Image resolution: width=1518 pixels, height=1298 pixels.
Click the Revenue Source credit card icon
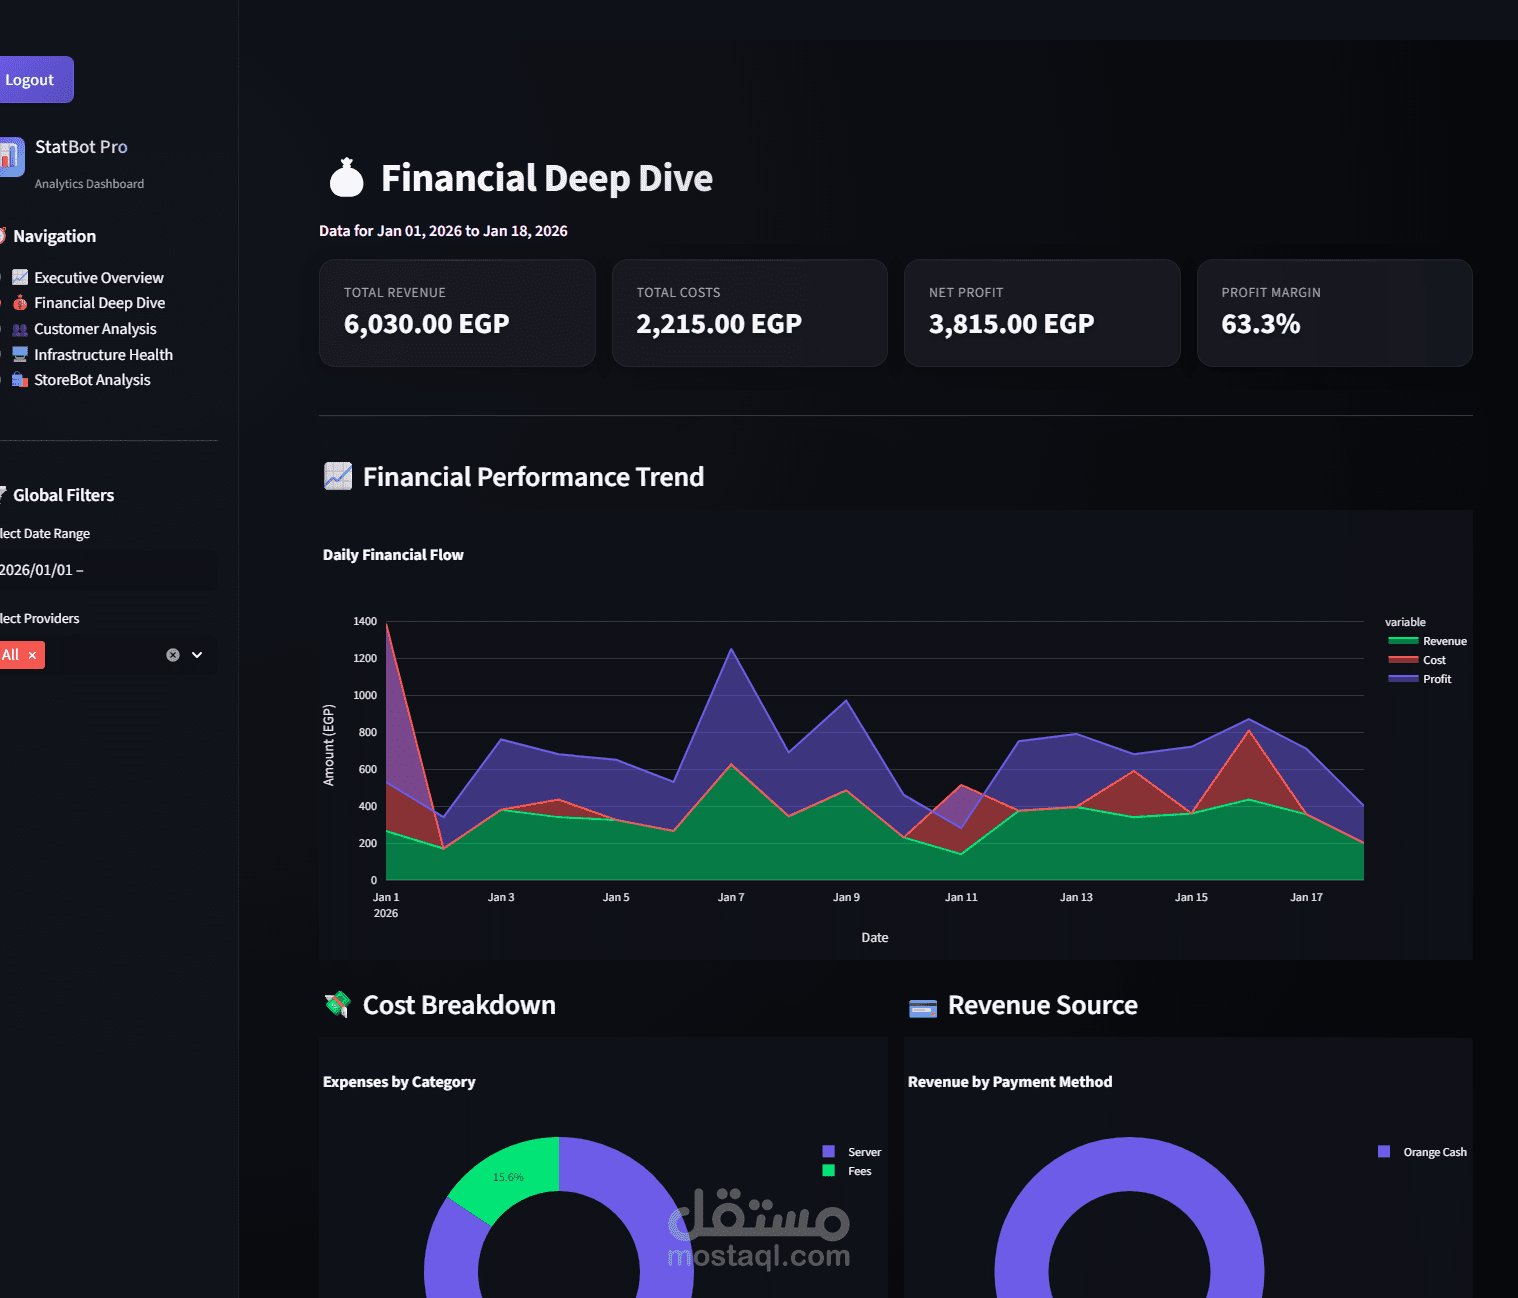923,1008
